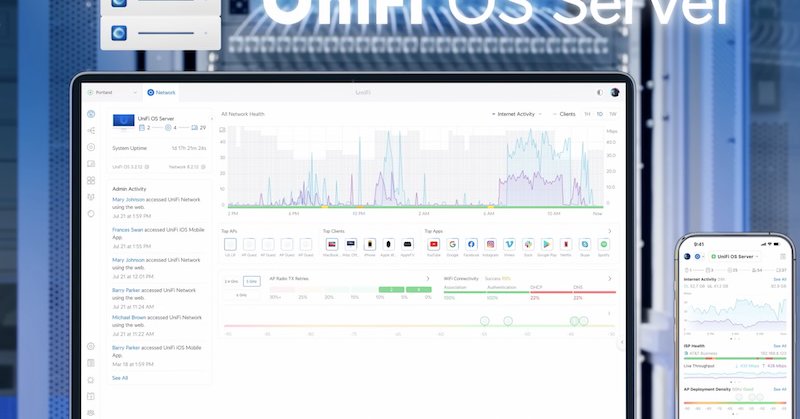This screenshot has height=419, width=800.
Task: Click the UniFi OS Server device thumbnail
Action: pyautogui.click(x=123, y=122)
